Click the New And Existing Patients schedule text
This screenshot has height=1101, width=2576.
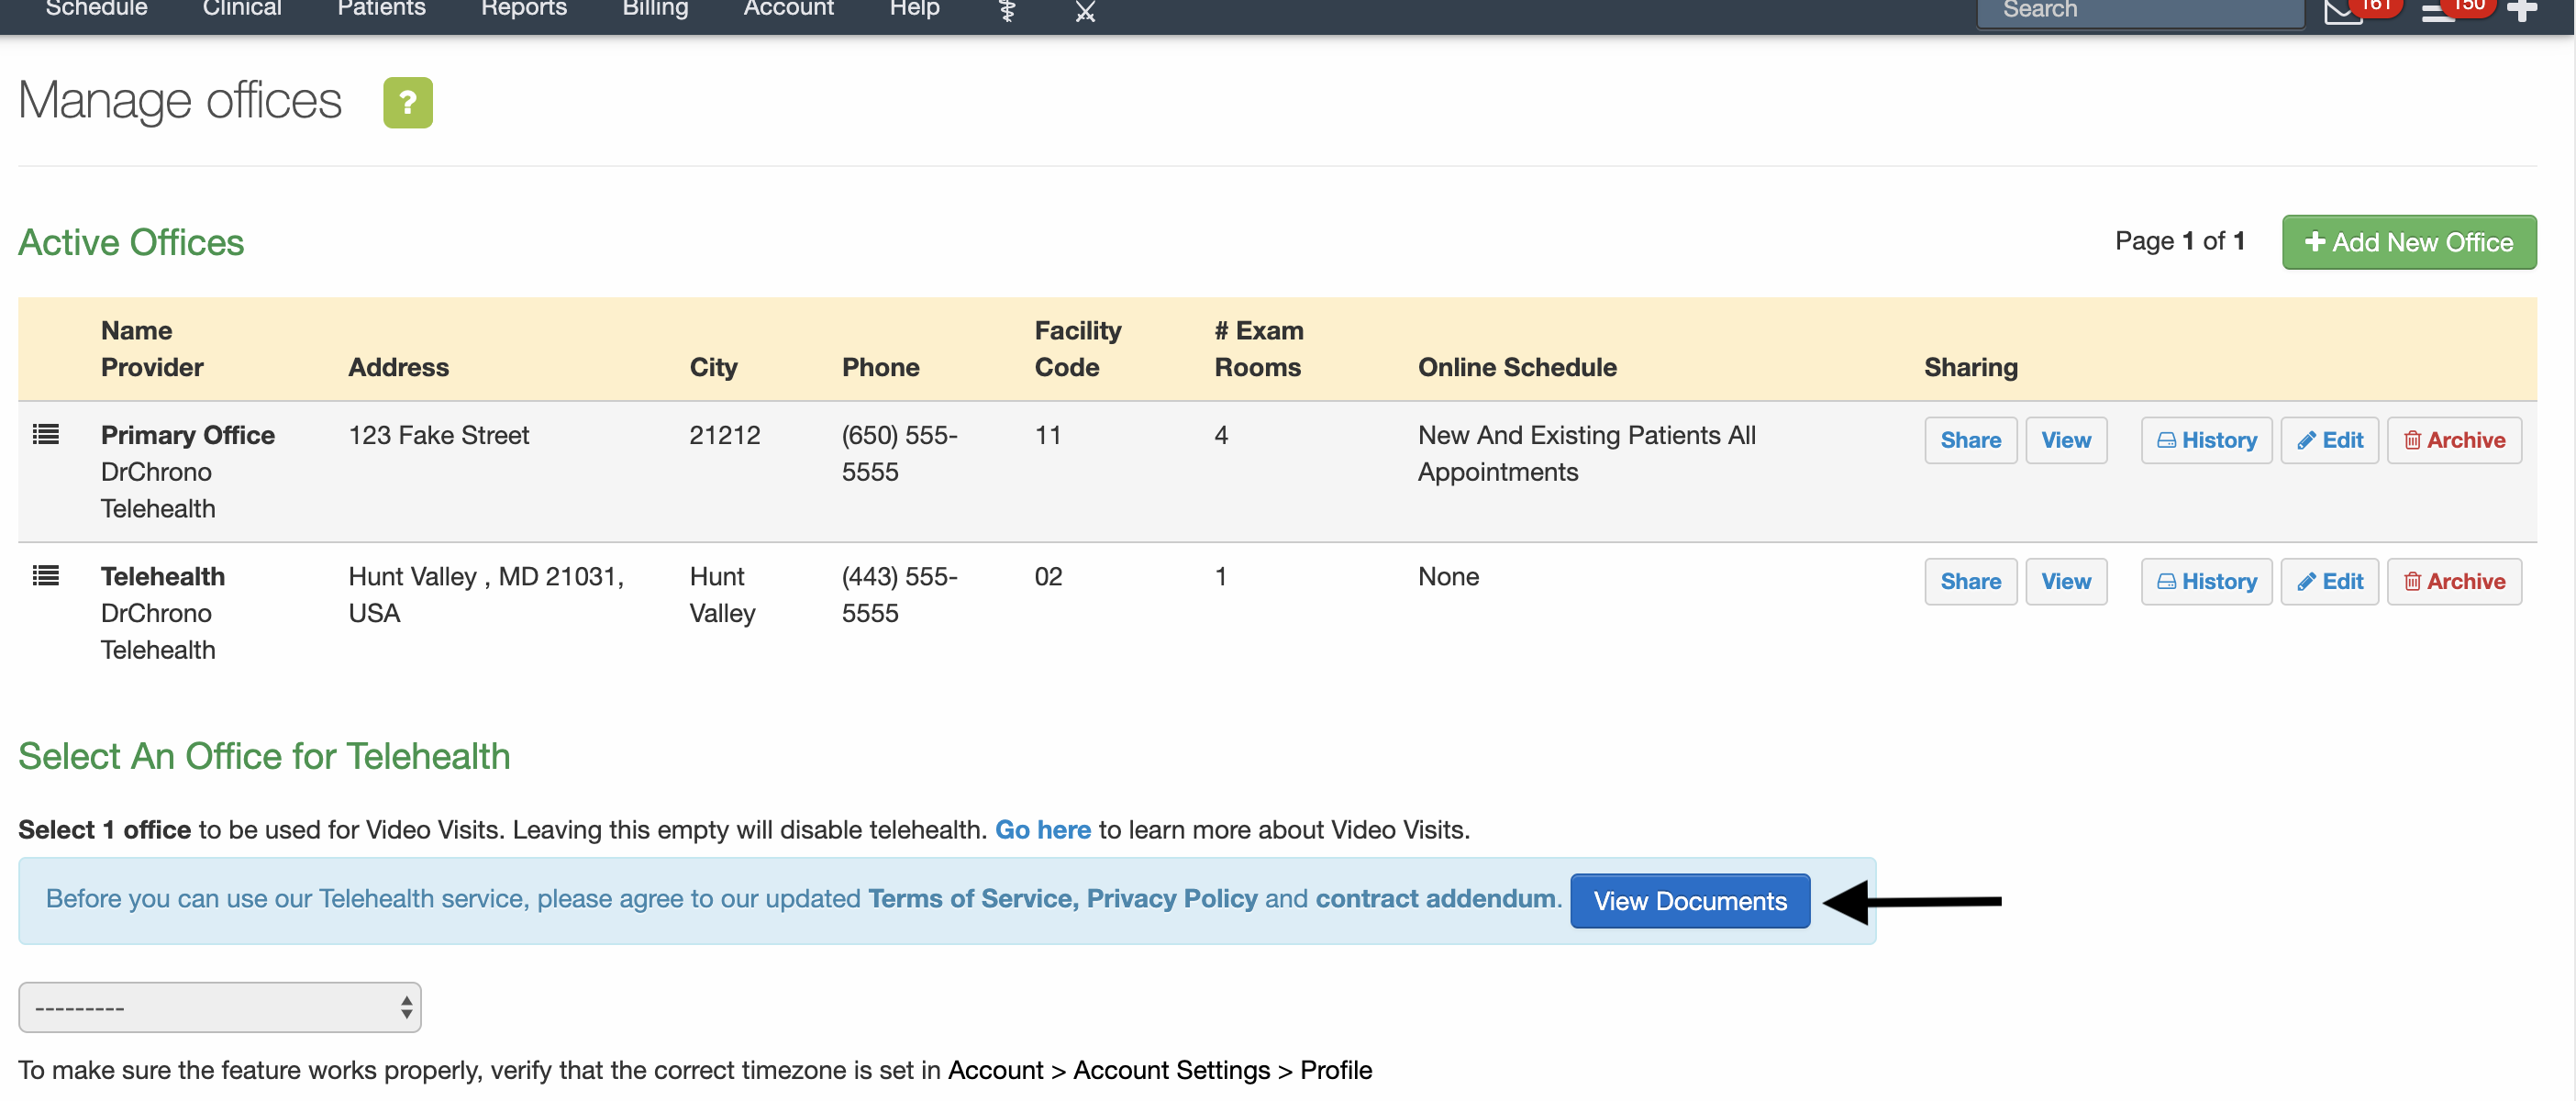click(x=1586, y=453)
